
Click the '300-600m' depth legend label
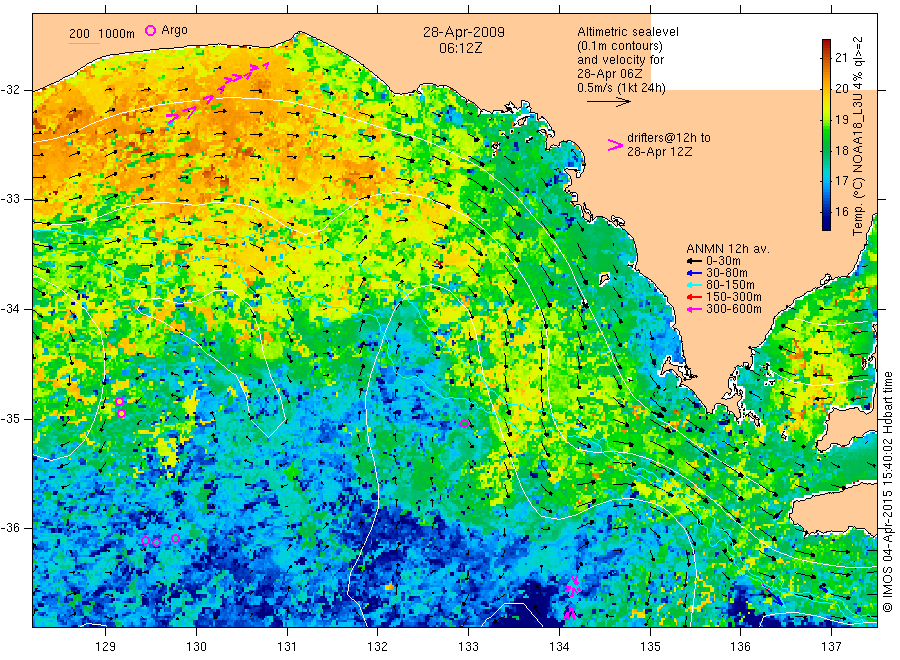[x=734, y=309]
